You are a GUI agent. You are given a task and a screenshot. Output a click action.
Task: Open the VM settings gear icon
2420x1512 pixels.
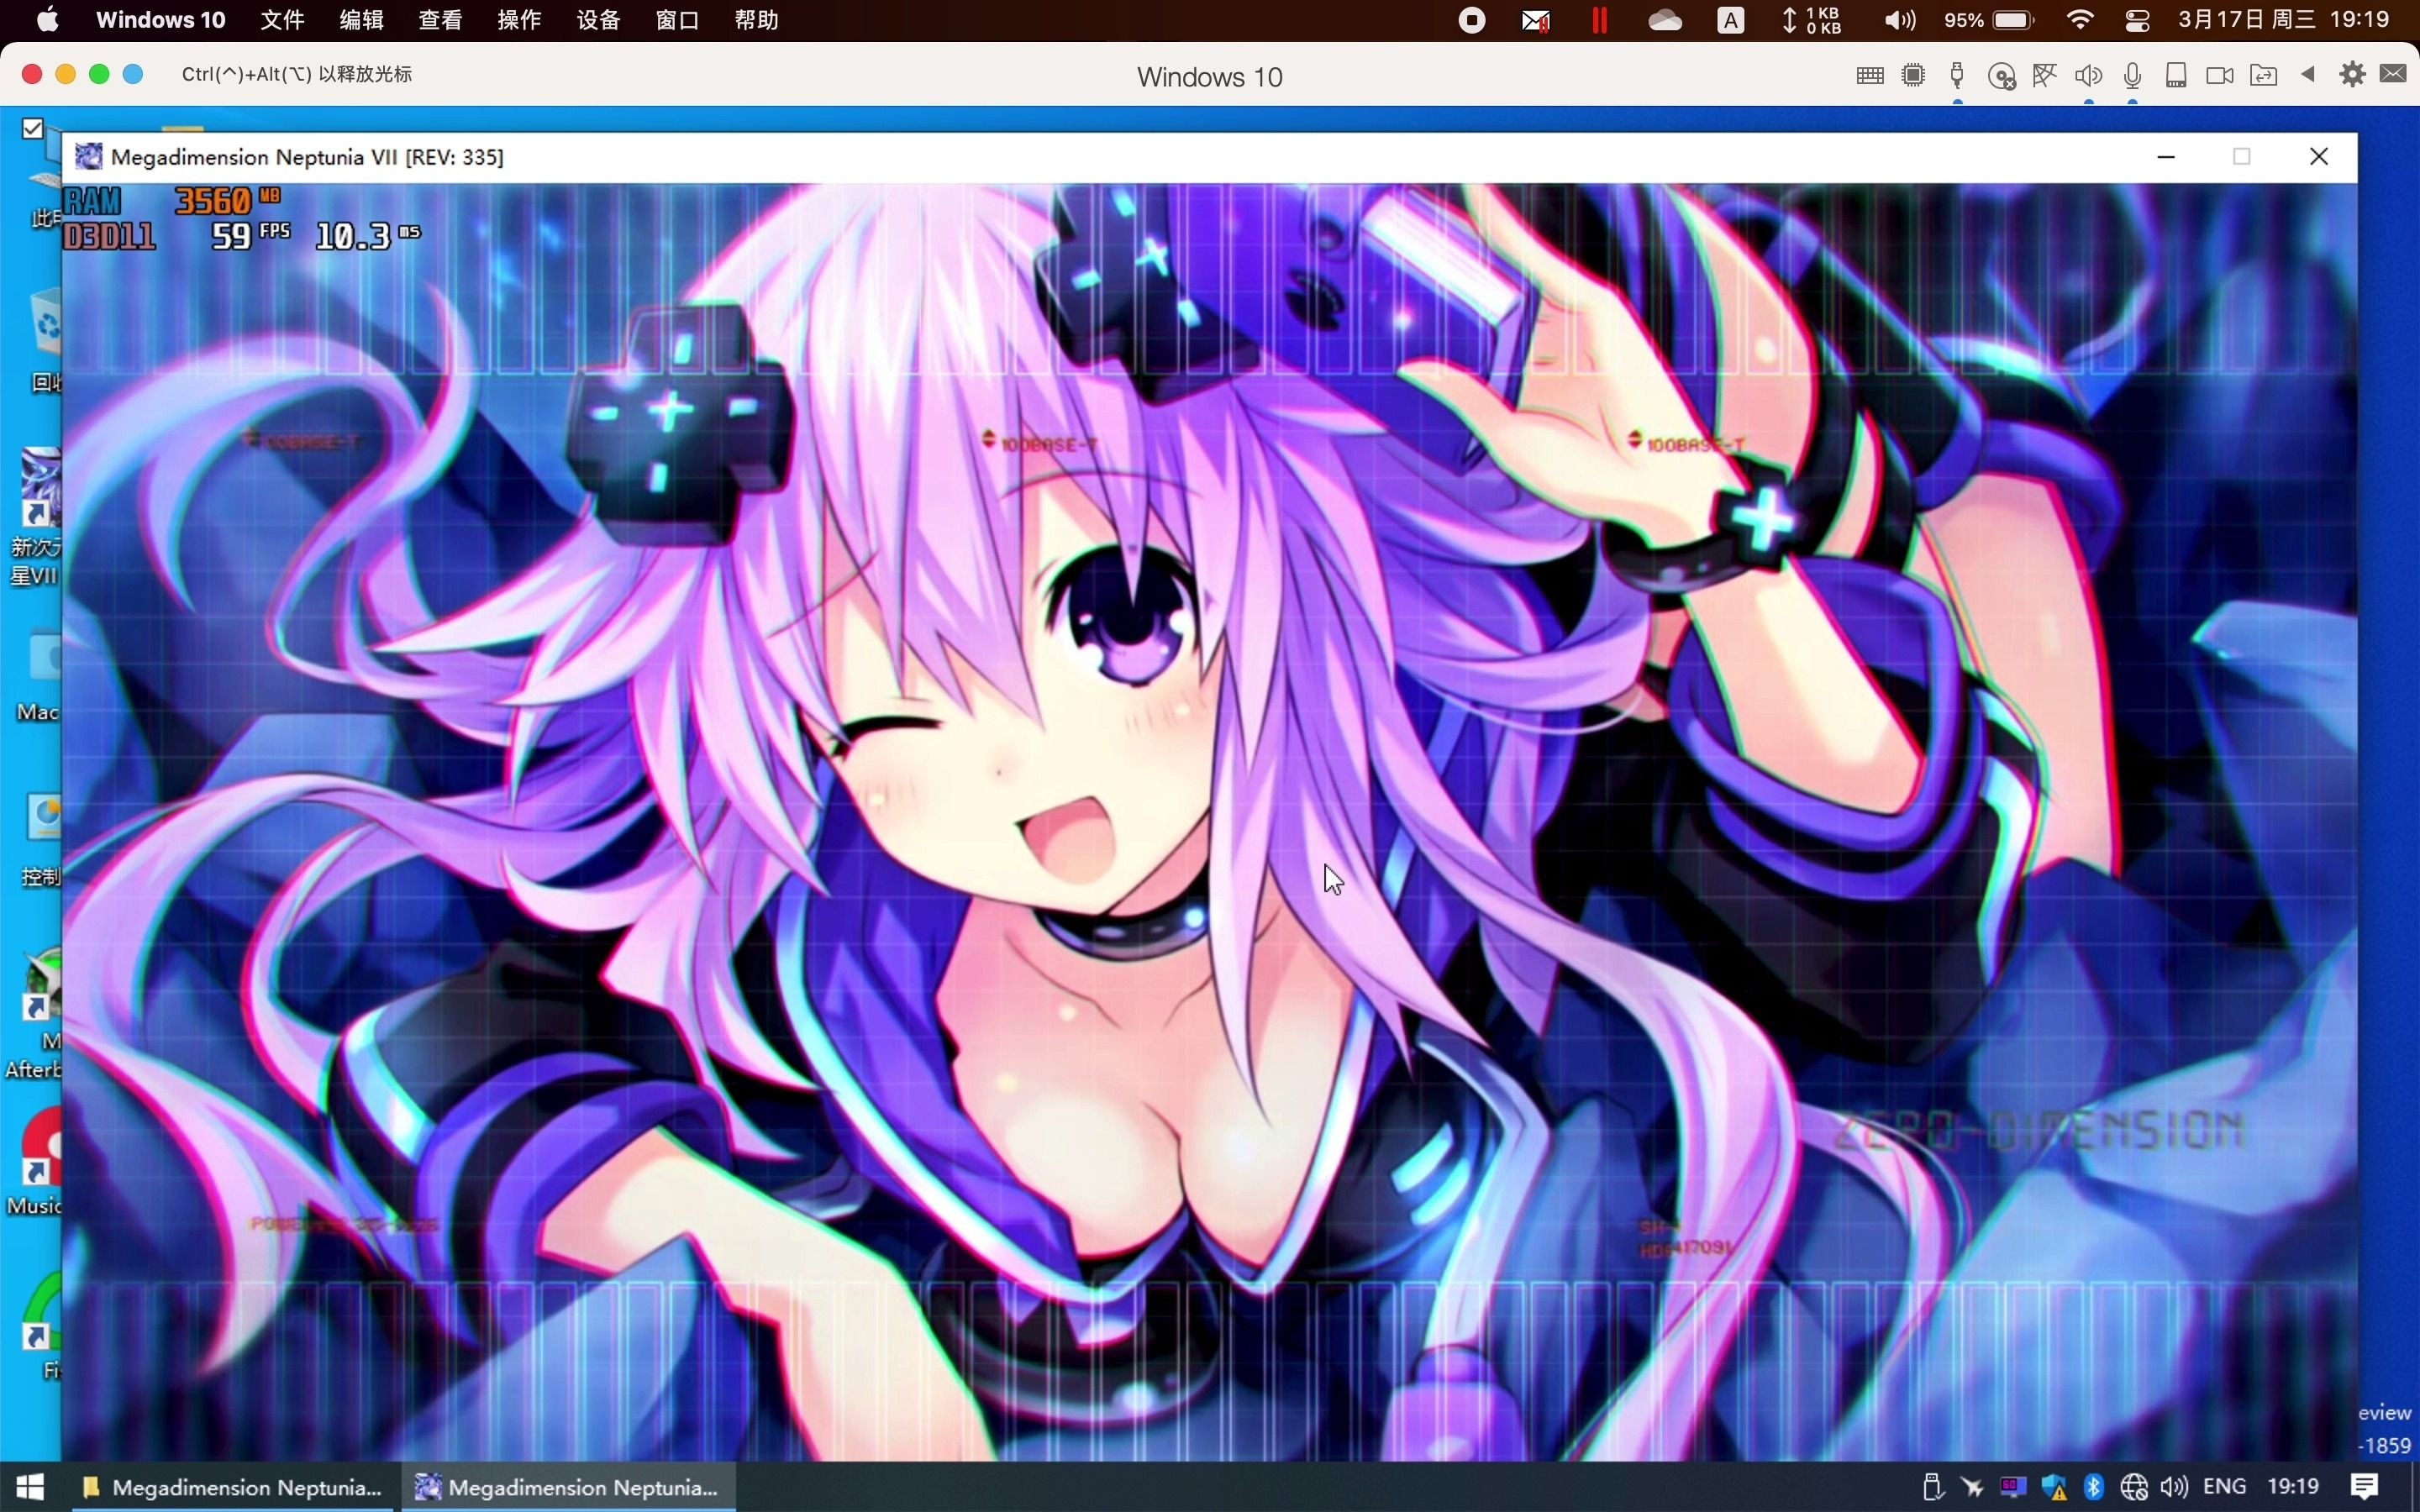pyautogui.click(x=2352, y=75)
